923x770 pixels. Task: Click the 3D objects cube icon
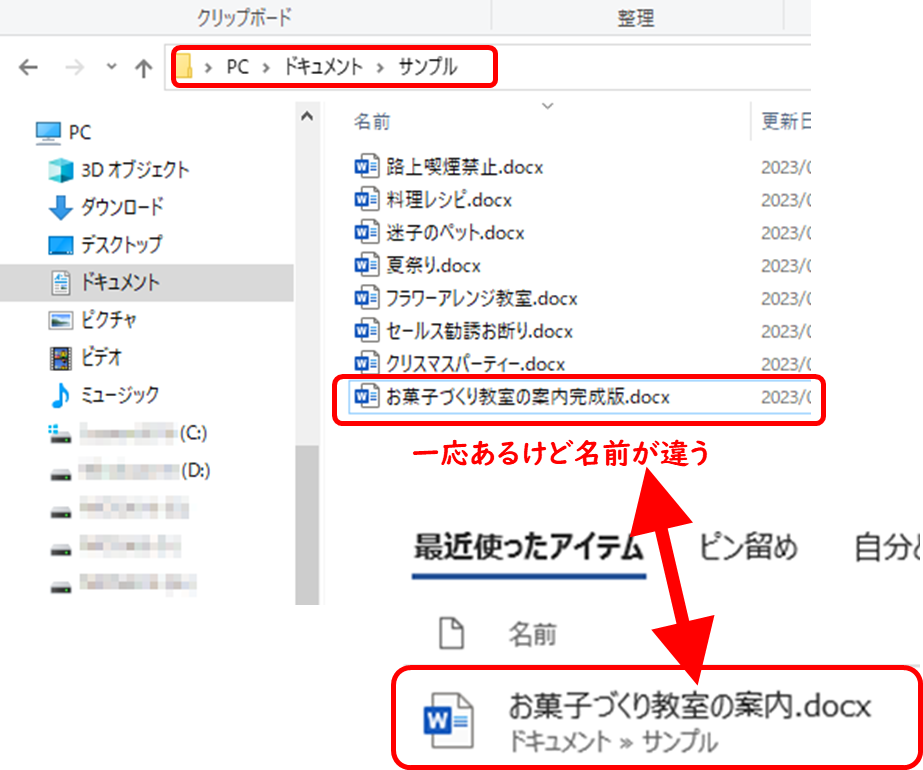pos(61,170)
